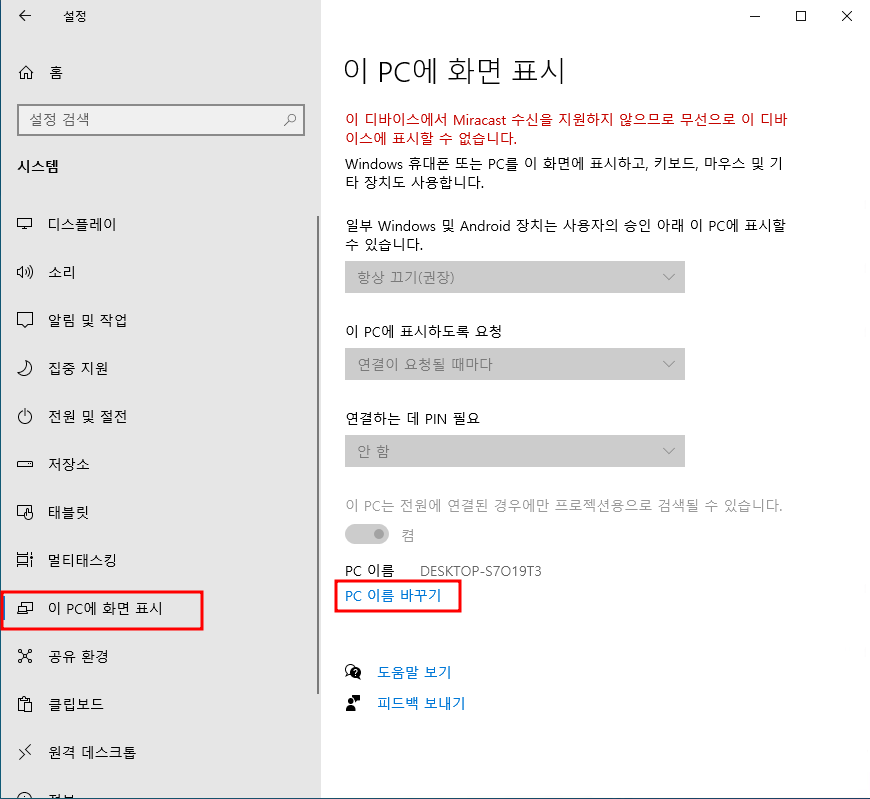Click the Storage drive icon
Screen dimensions: 870x799
click(26, 465)
